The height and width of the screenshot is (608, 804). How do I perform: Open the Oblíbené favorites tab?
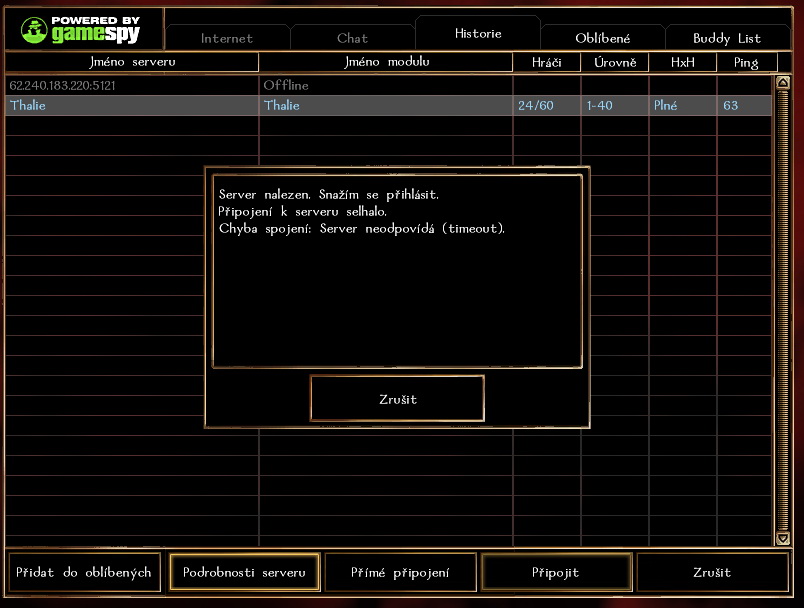coord(602,38)
